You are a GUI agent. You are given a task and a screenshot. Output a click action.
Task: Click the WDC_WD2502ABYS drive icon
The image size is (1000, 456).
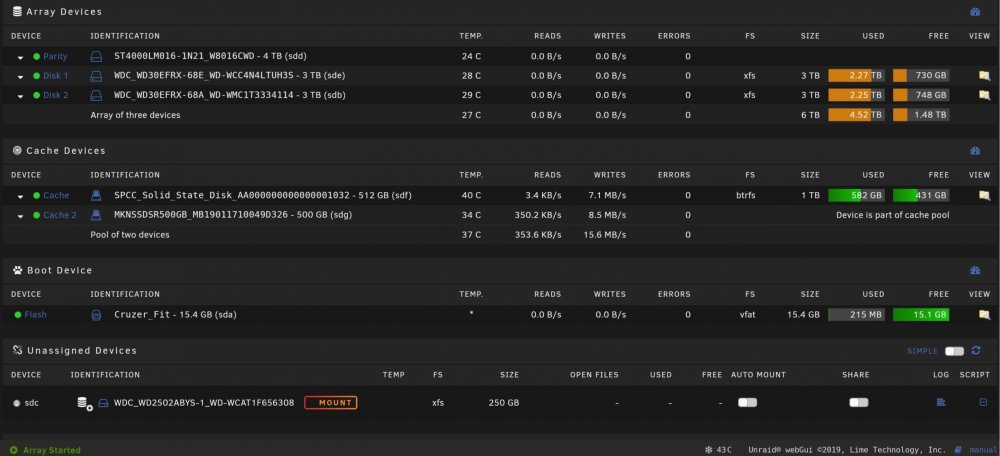pos(103,403)
